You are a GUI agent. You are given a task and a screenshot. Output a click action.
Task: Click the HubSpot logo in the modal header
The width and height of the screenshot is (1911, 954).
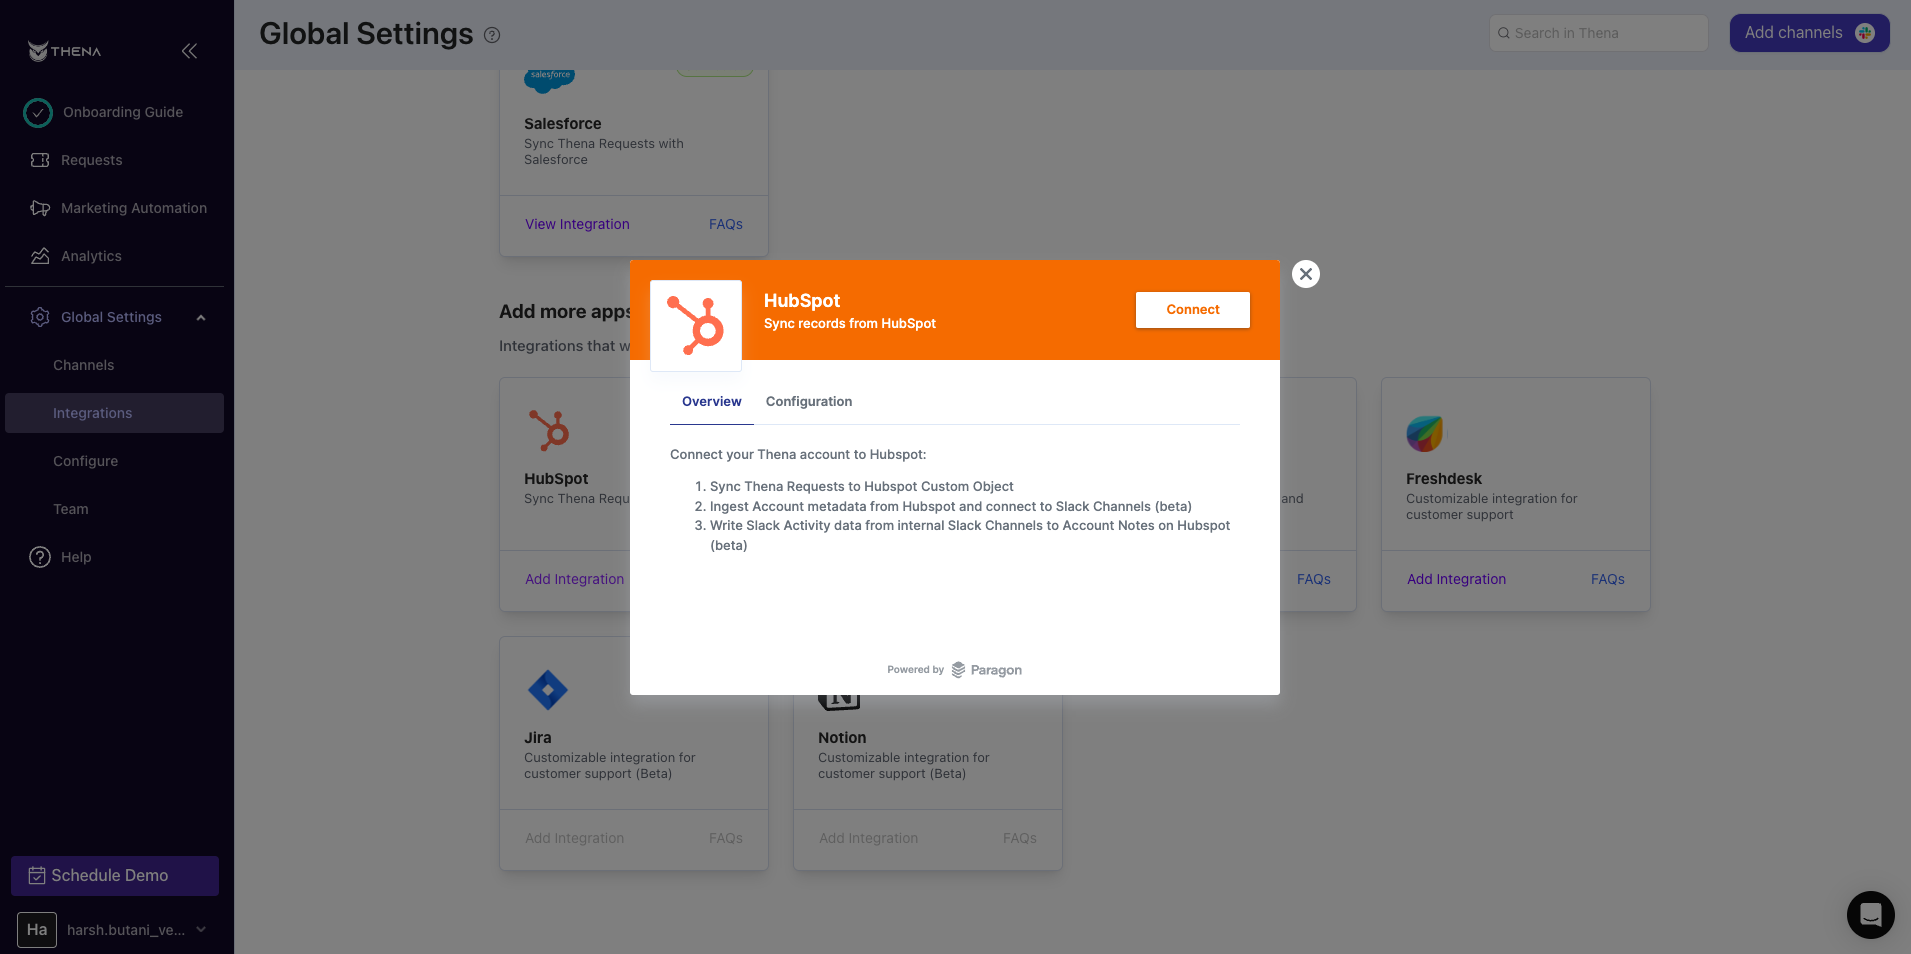[x=696, y=325]
